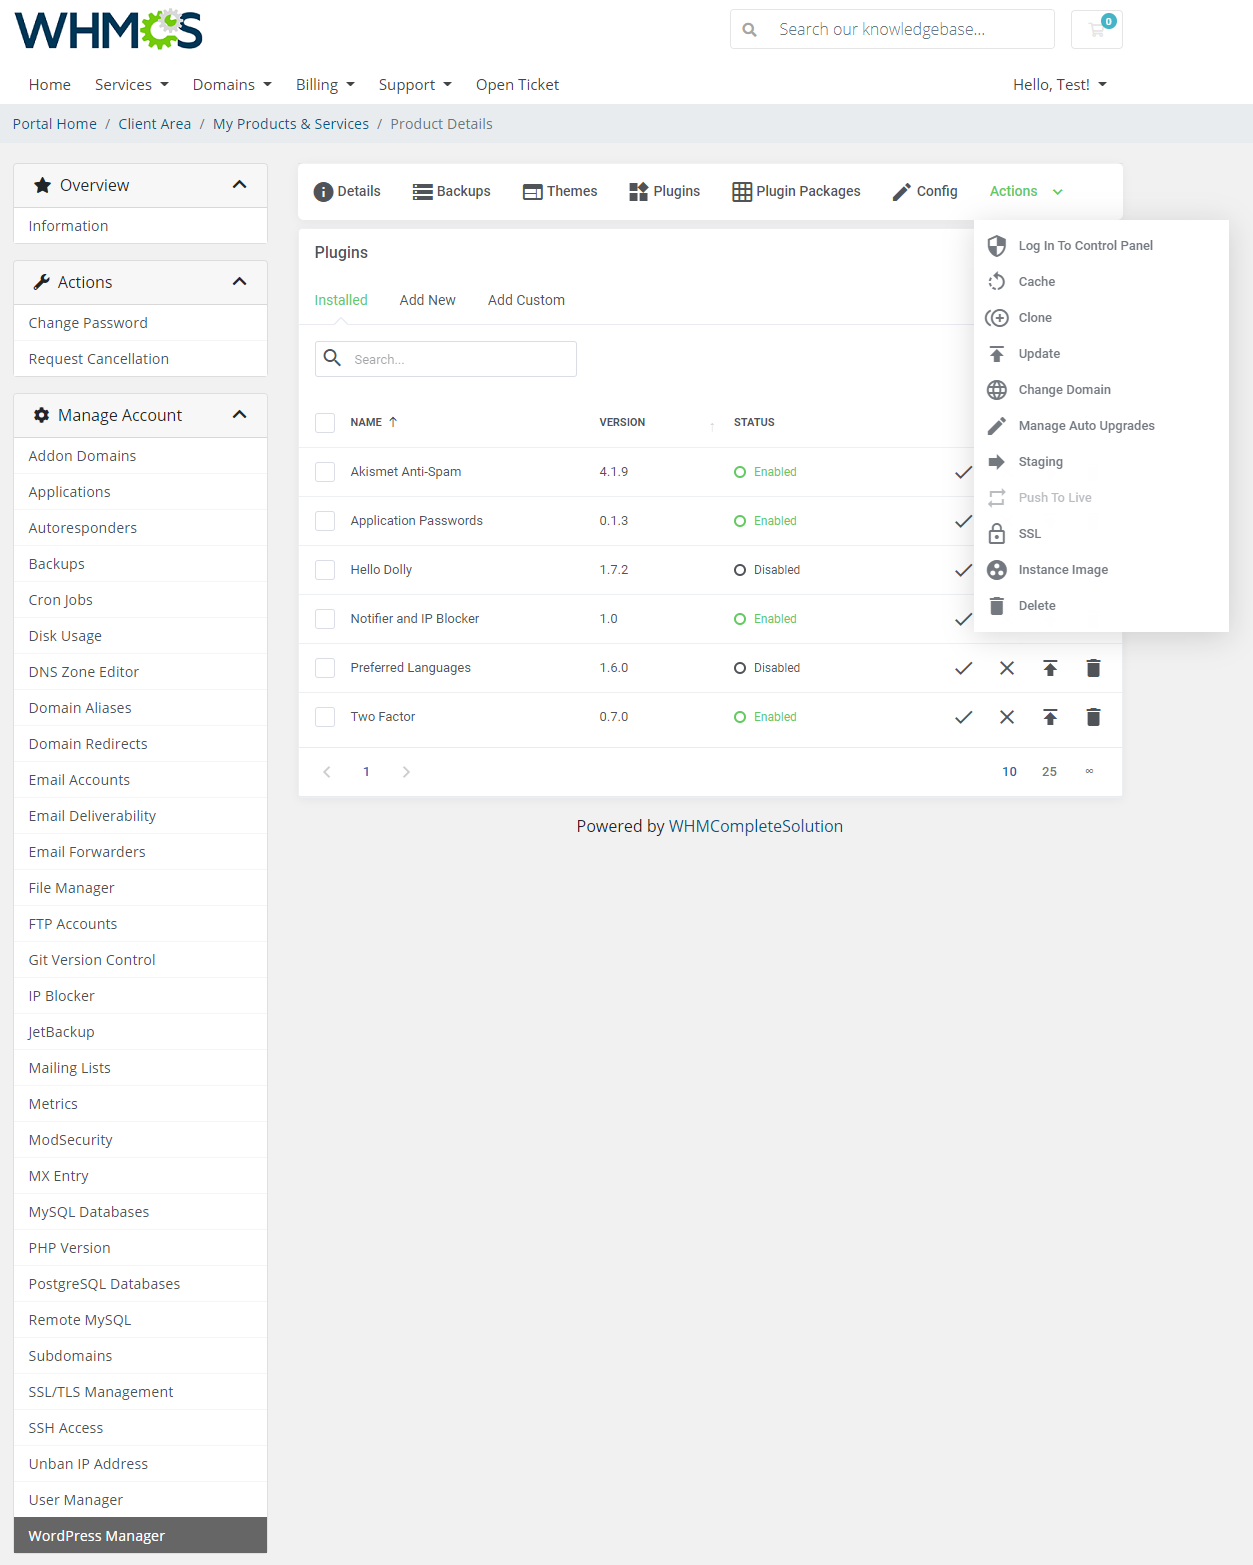Select the Hello Dolly plugin checkbox

[325, 570]
